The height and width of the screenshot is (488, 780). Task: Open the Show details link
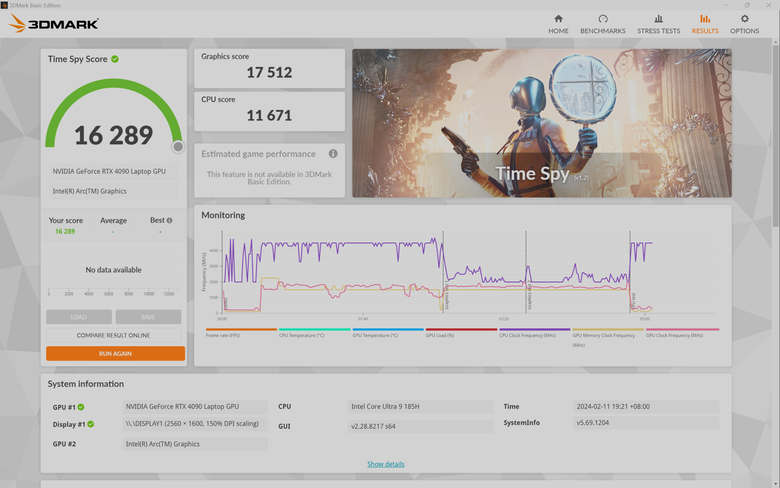(x=386, y=464)
